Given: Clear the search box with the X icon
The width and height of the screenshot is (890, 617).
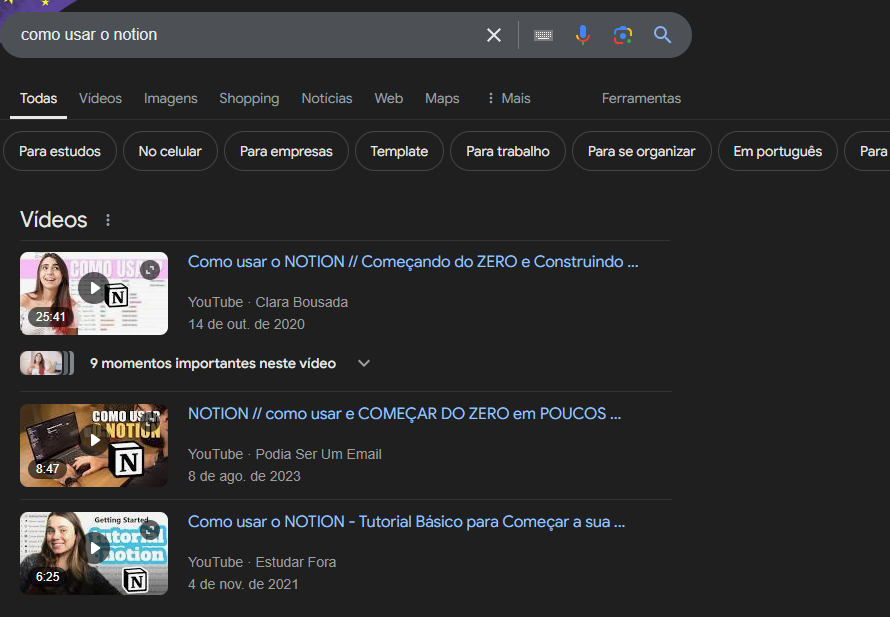Looking at the screenshot, I should click(x=494, y=35).
